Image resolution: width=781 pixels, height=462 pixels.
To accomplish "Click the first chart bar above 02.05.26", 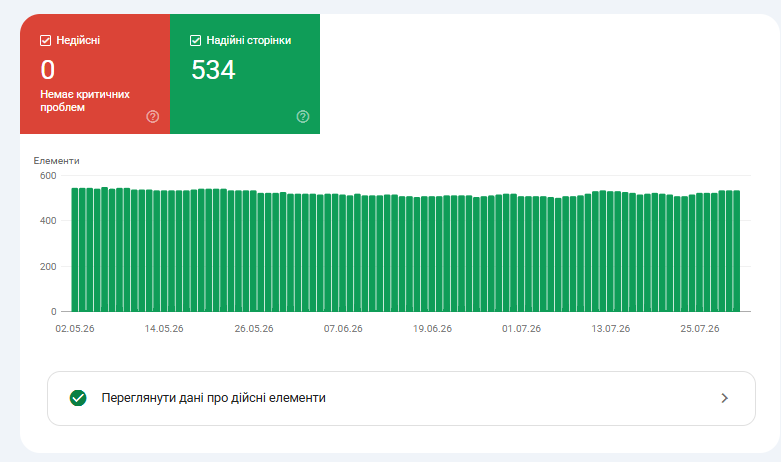I will click(75, 250).
